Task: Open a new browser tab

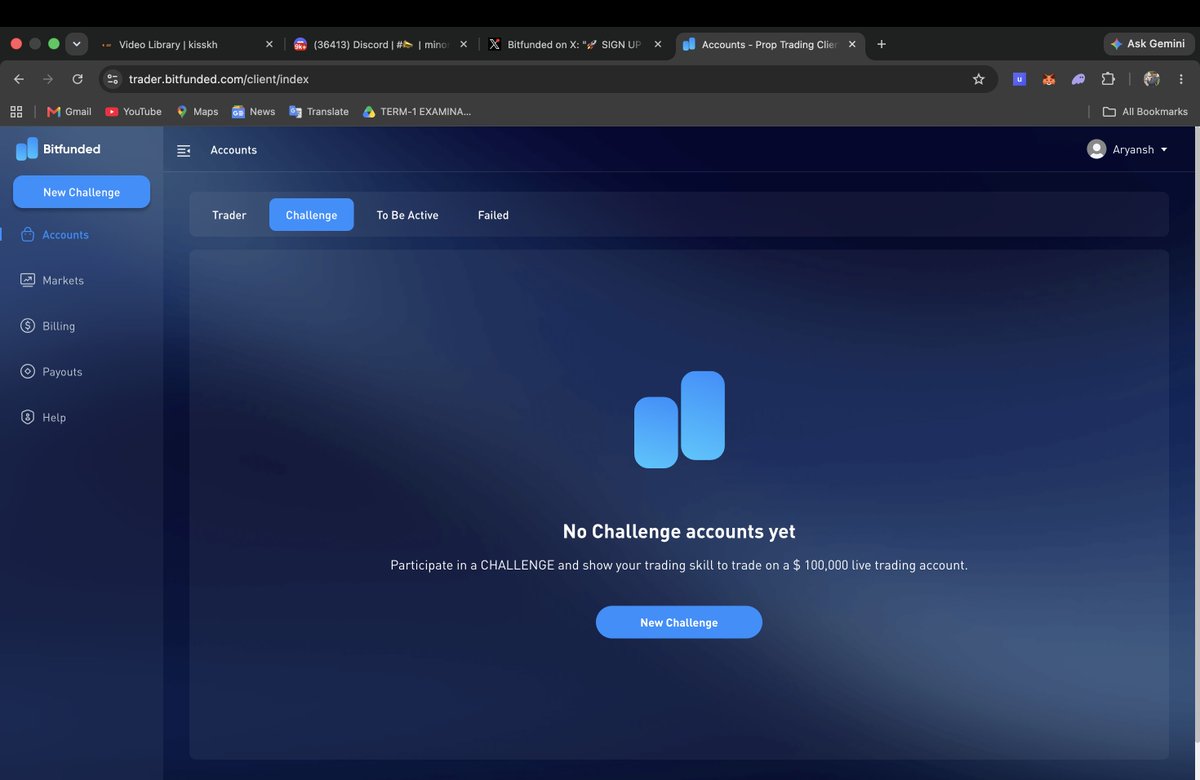Action: tap(881, 44)
